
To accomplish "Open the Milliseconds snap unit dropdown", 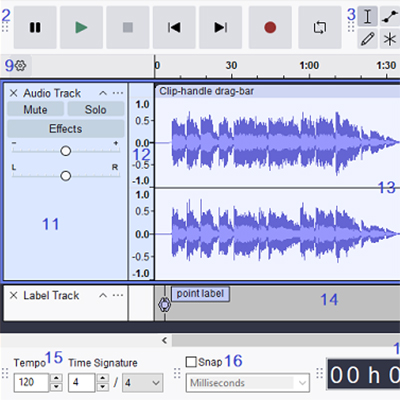I will 247,383.
